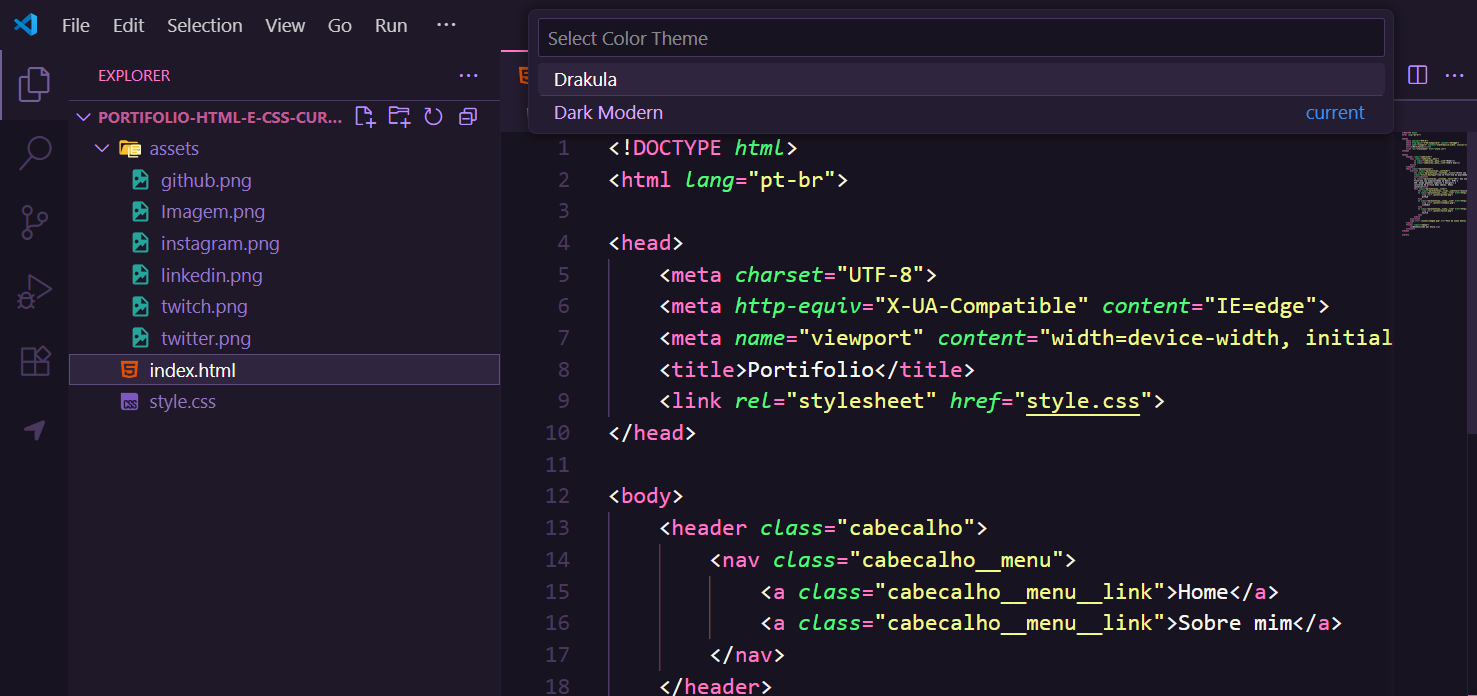Open instagram.png in the file tree
Image resolution: width=1477 pixels, height=696 pixels.
220,243
